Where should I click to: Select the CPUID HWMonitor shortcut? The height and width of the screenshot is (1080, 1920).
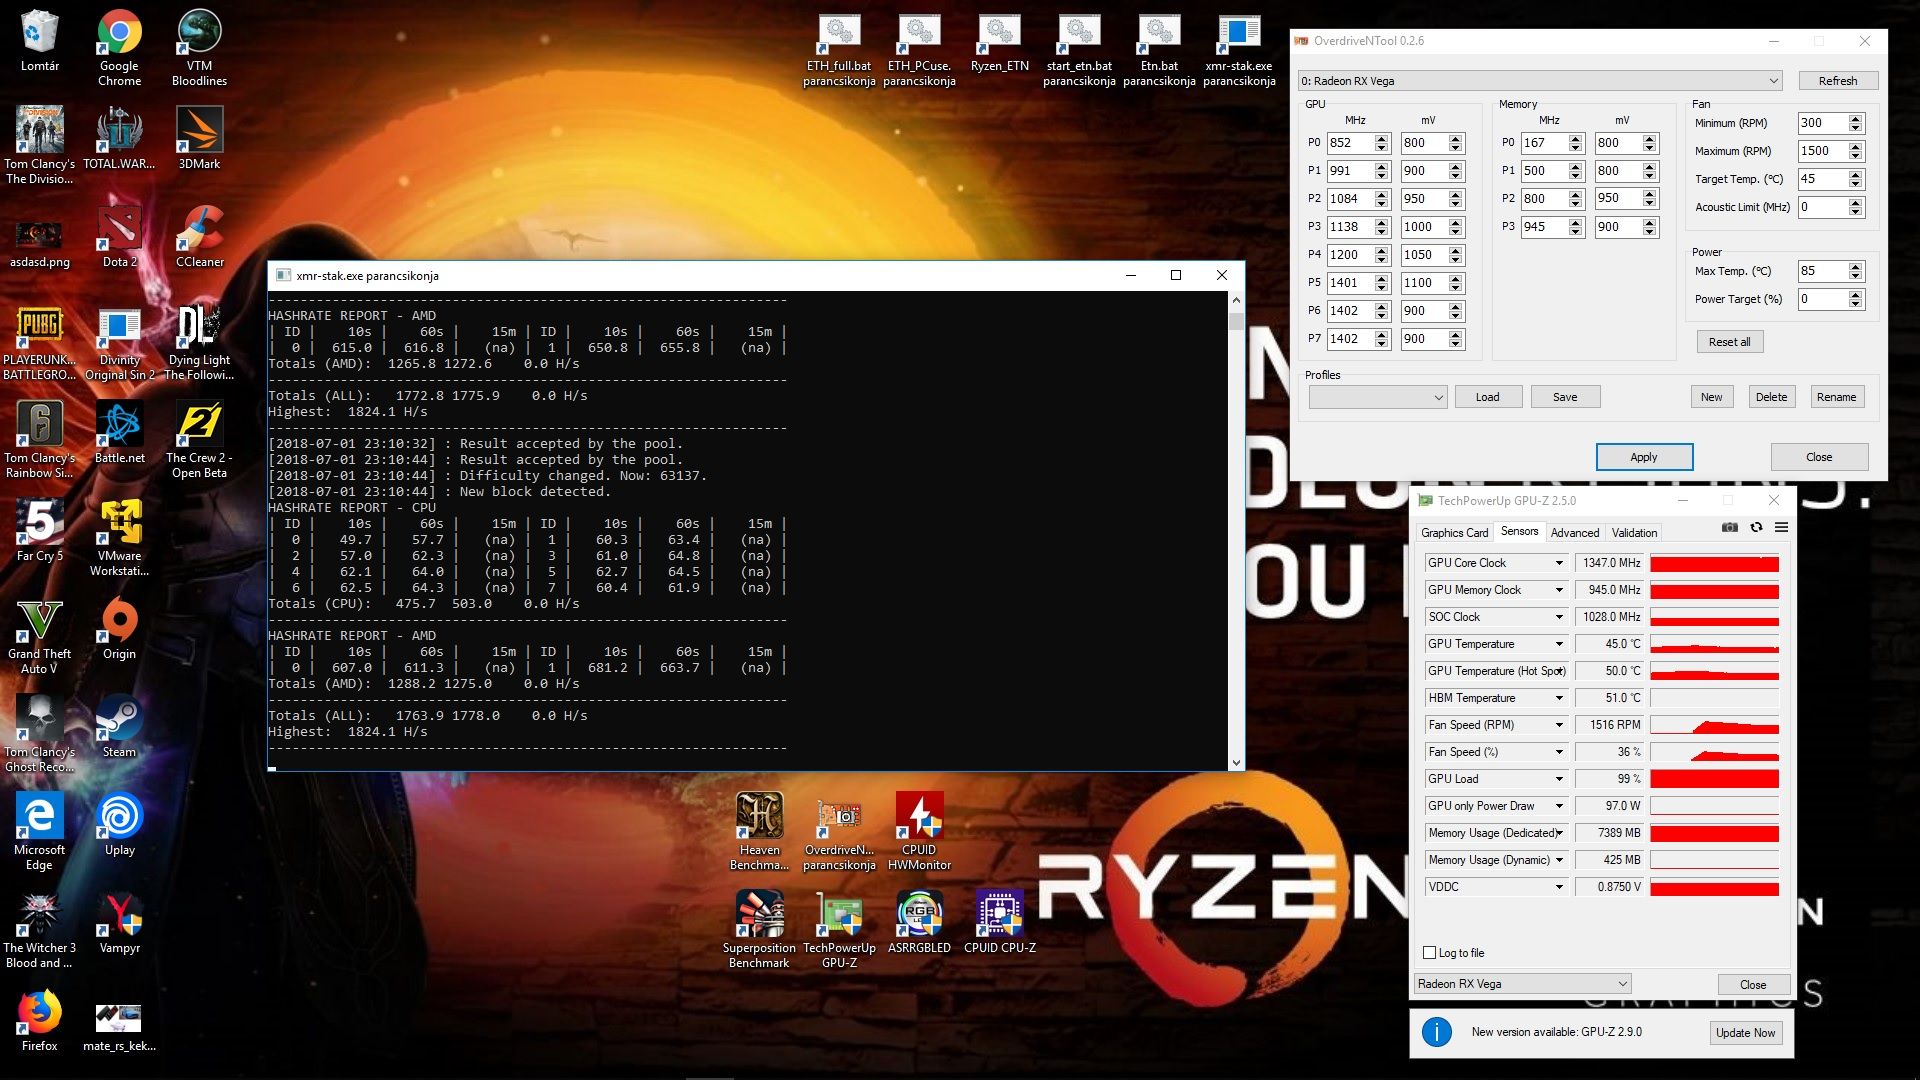(x=919, y=832)
